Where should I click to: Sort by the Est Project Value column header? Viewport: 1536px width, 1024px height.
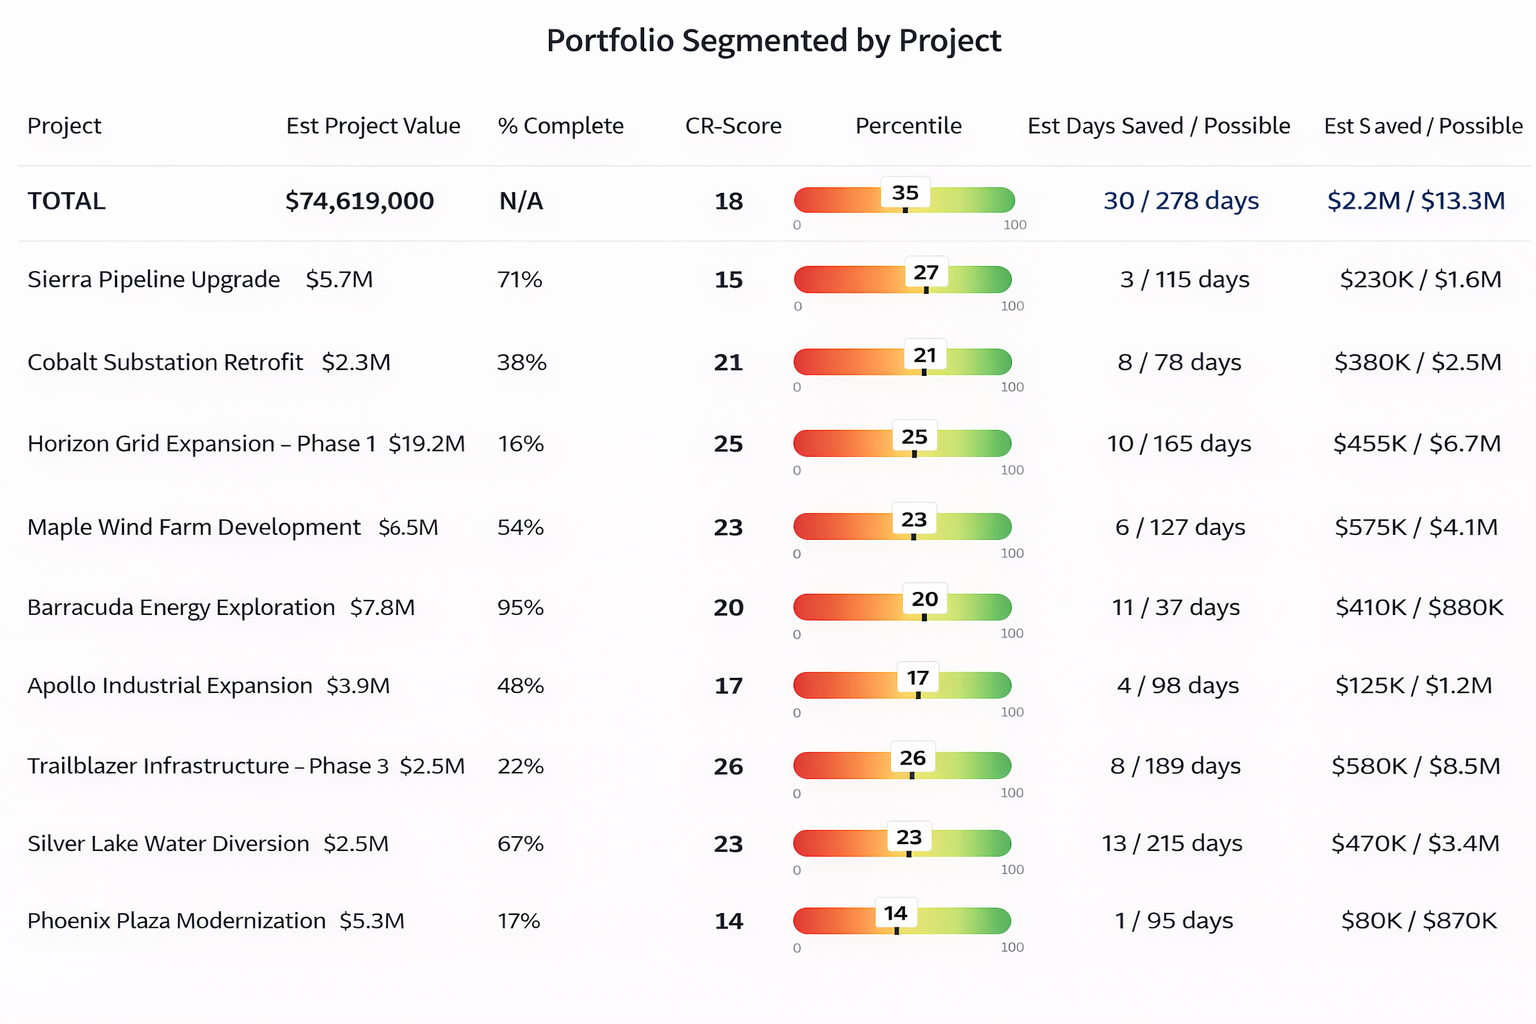373,126
